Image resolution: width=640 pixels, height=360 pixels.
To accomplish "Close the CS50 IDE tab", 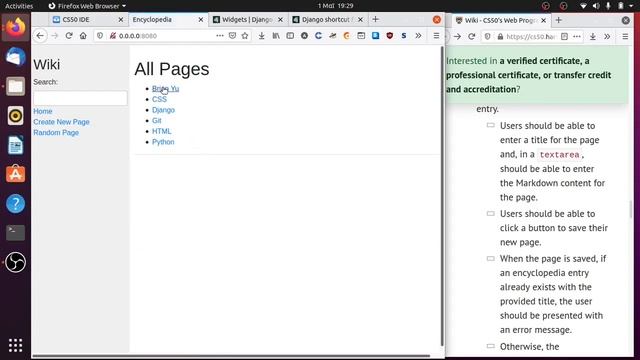I will click(121, 20).
